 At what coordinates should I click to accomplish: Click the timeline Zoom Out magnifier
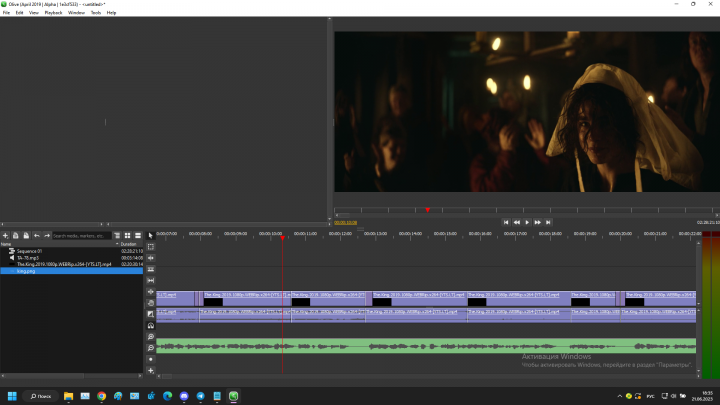(x=151, y=348)
